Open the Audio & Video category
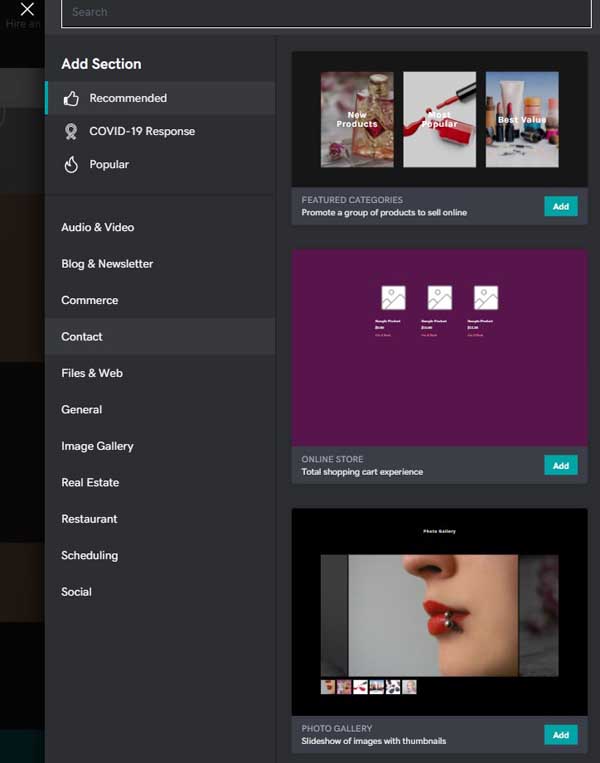This screenshot has height=763, width=600. tap(97, 227)
